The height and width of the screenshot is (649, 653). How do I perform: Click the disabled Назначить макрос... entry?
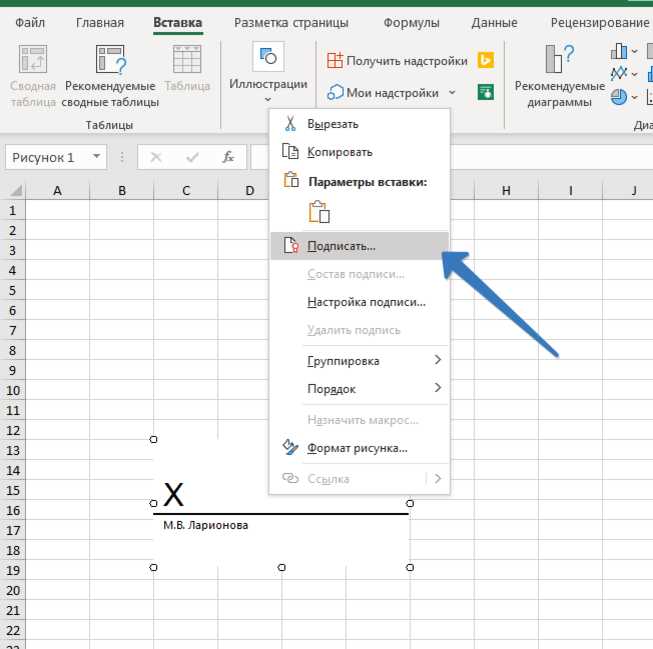(x=359, y=420)
